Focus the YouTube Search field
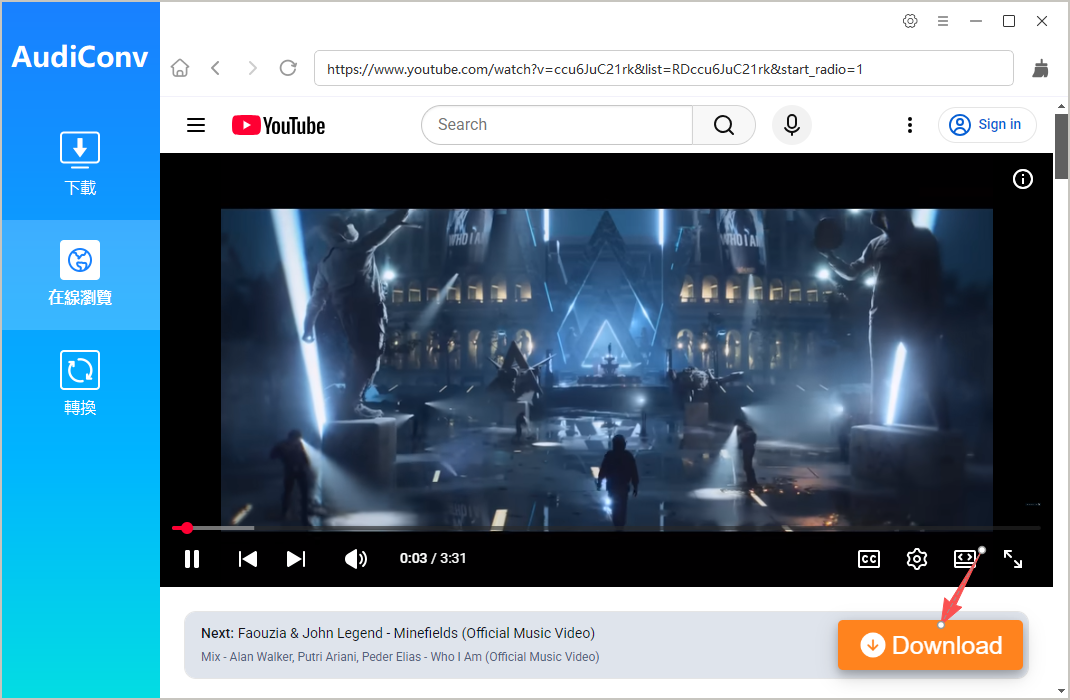This screenshot has width=1070, height=700. pos(557,125)
